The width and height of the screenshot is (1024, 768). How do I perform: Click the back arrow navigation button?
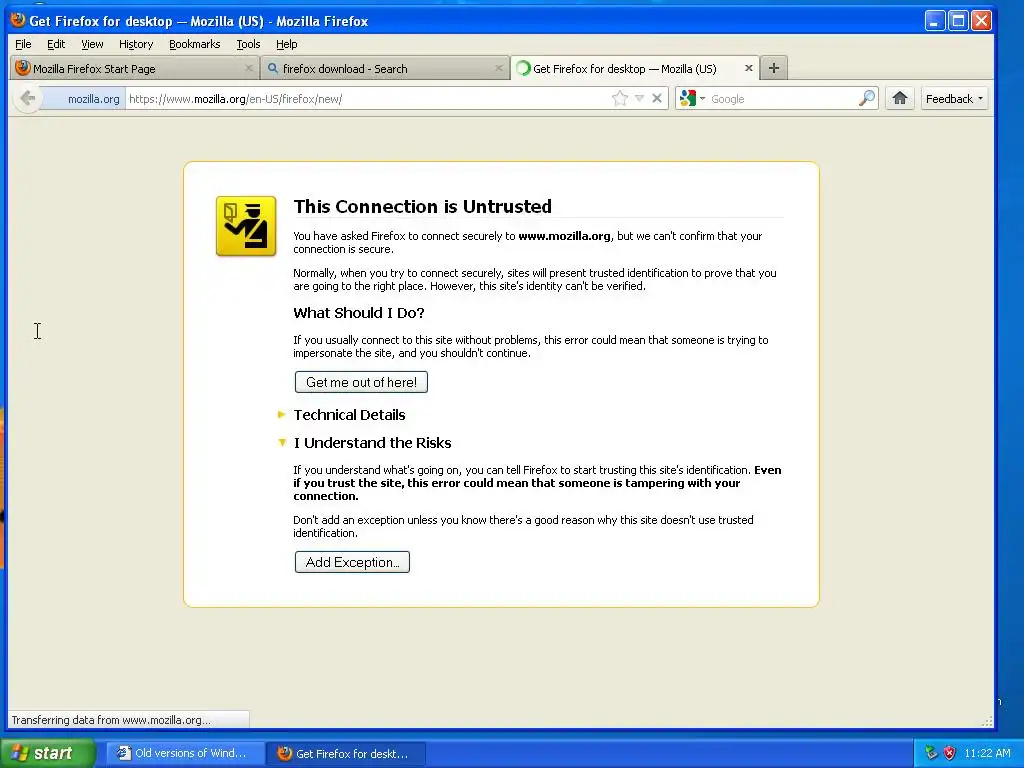(x=27, y=99)
